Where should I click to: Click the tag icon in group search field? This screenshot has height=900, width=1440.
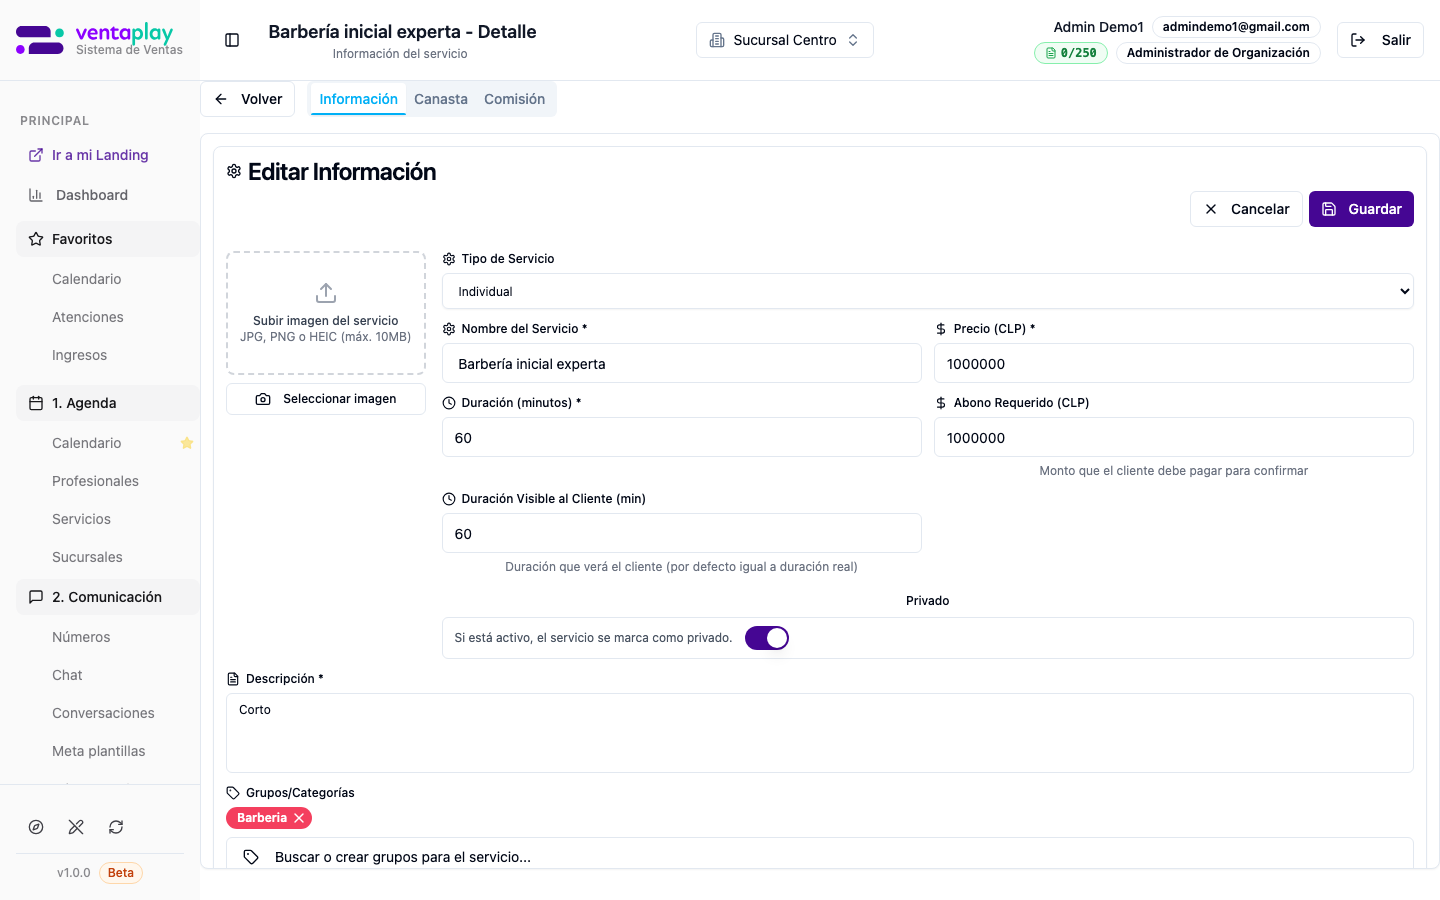tap(251, 857)
